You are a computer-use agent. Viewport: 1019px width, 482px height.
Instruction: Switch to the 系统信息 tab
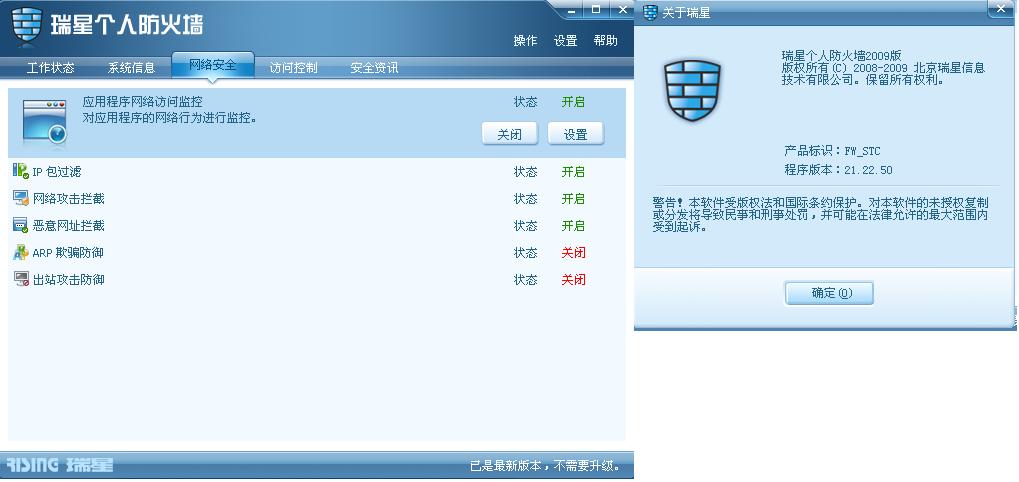[x=131, y=68]
